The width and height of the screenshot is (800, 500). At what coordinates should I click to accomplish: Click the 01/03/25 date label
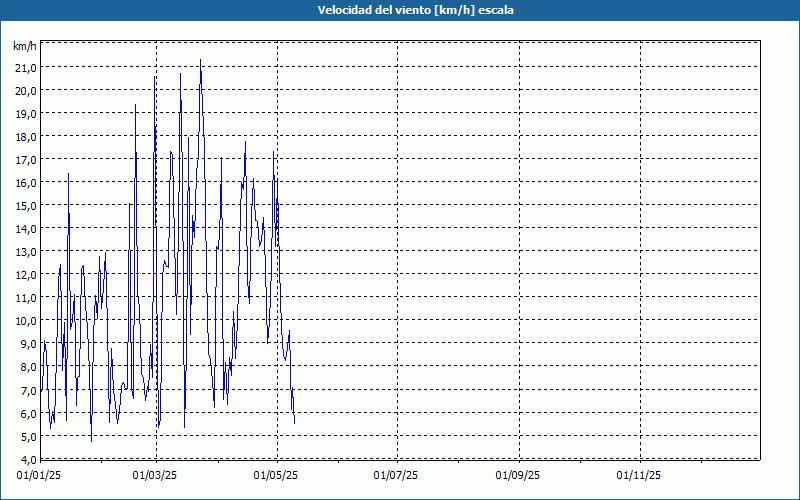155,476
